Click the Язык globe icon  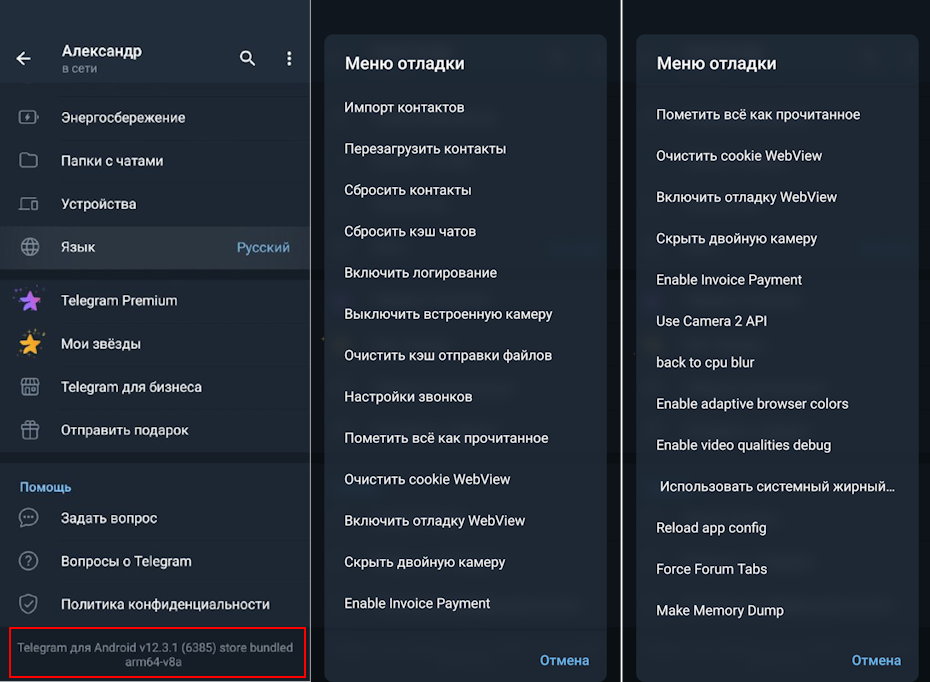29,247
